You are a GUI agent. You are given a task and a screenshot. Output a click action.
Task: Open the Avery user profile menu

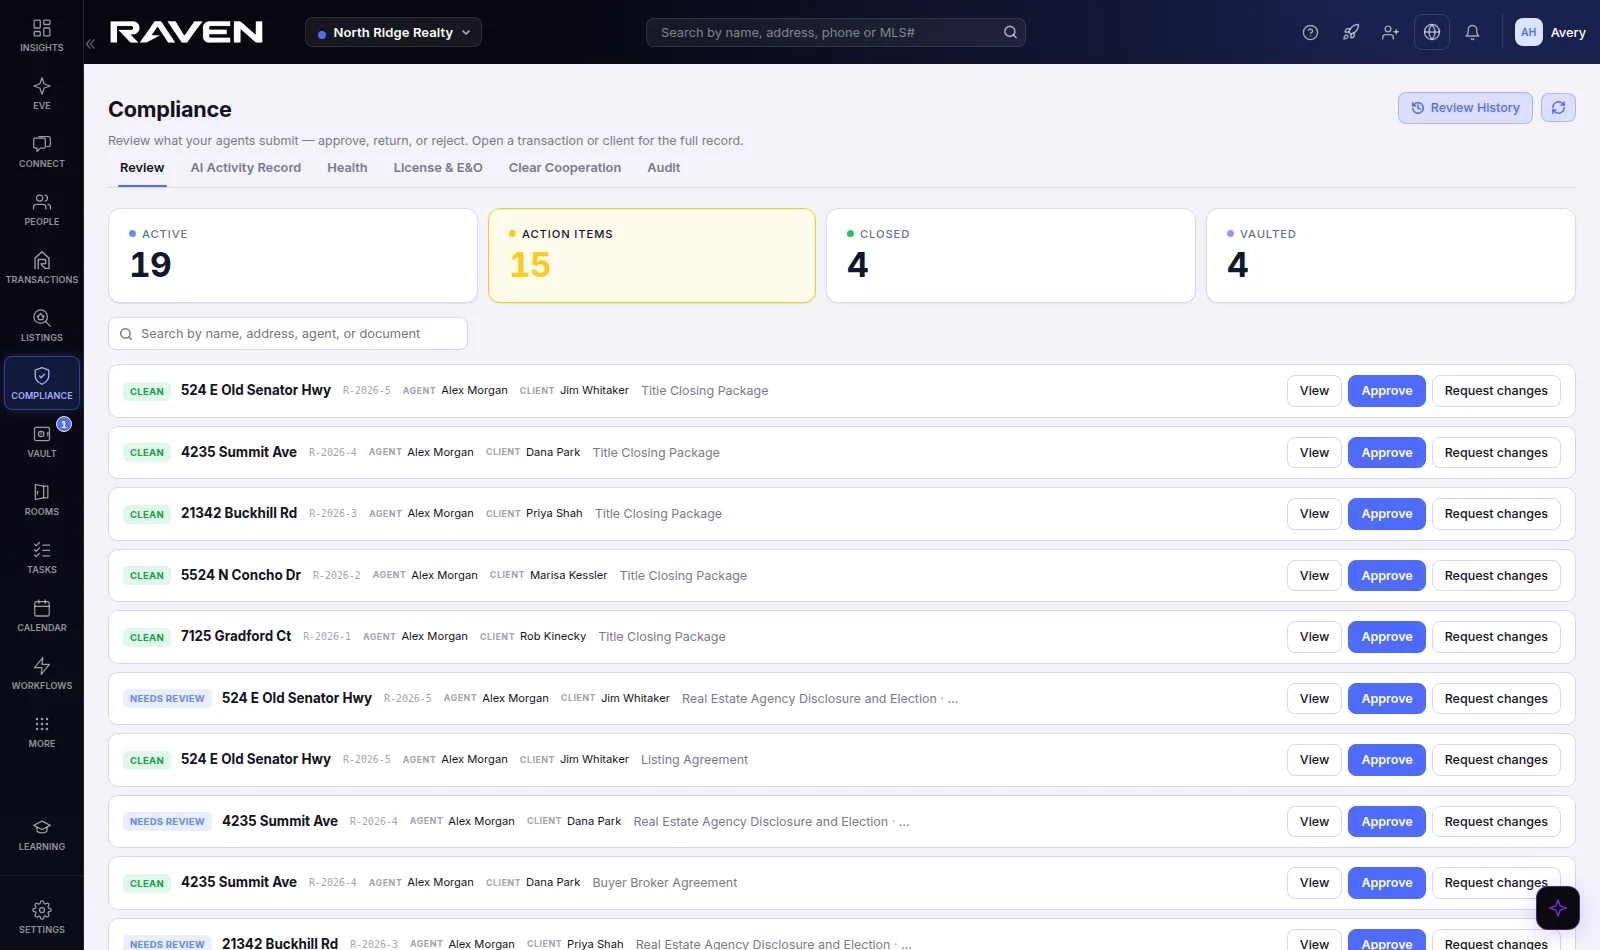(1550, 32)
